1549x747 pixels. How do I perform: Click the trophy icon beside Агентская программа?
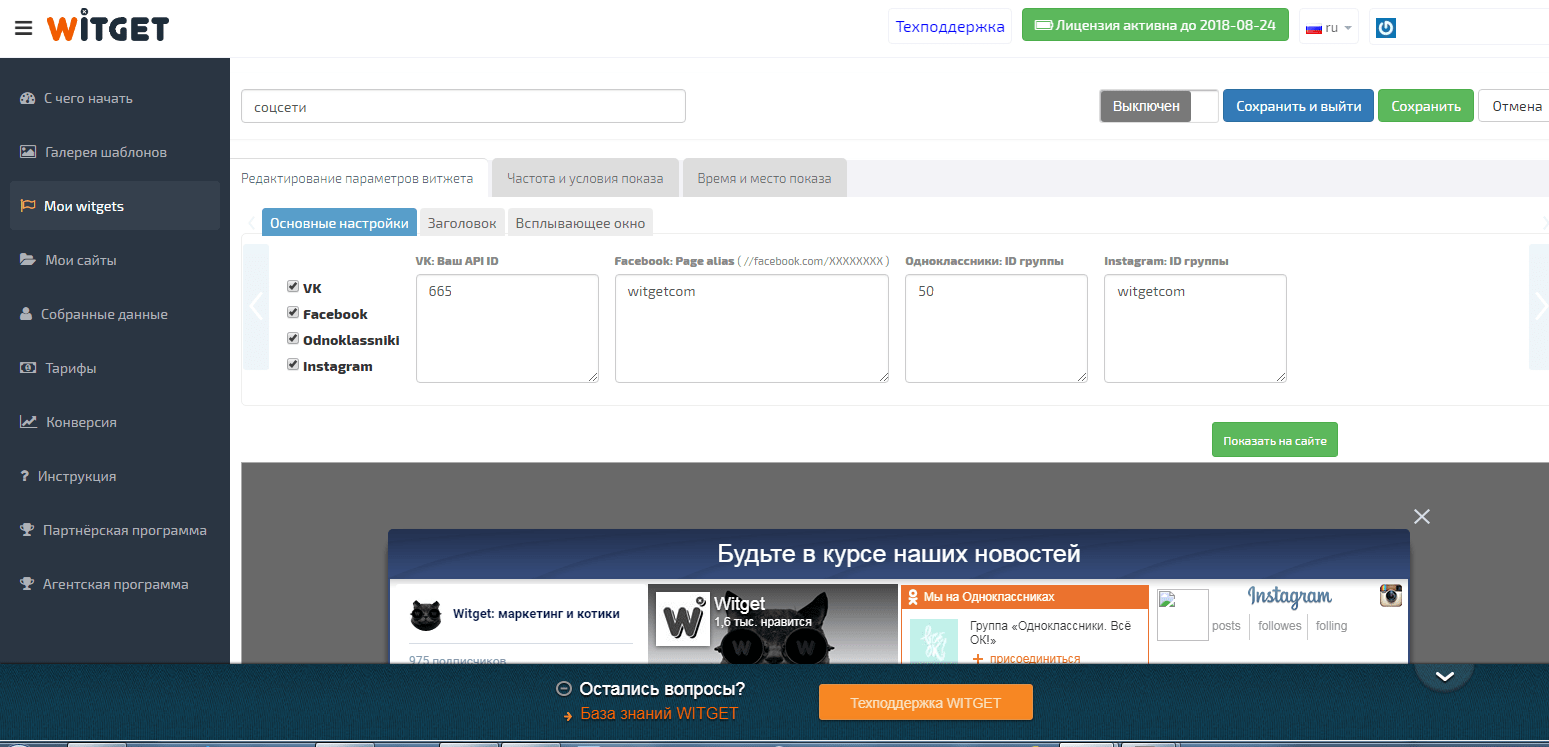pos(27,584)
